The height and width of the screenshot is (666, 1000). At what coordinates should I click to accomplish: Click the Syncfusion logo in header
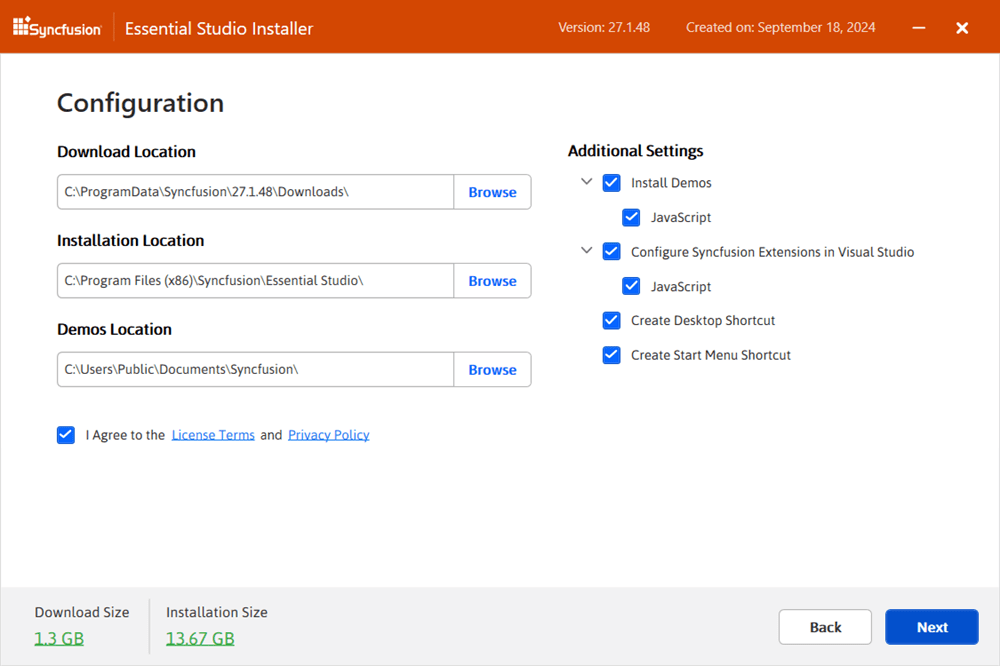point(57,27)
